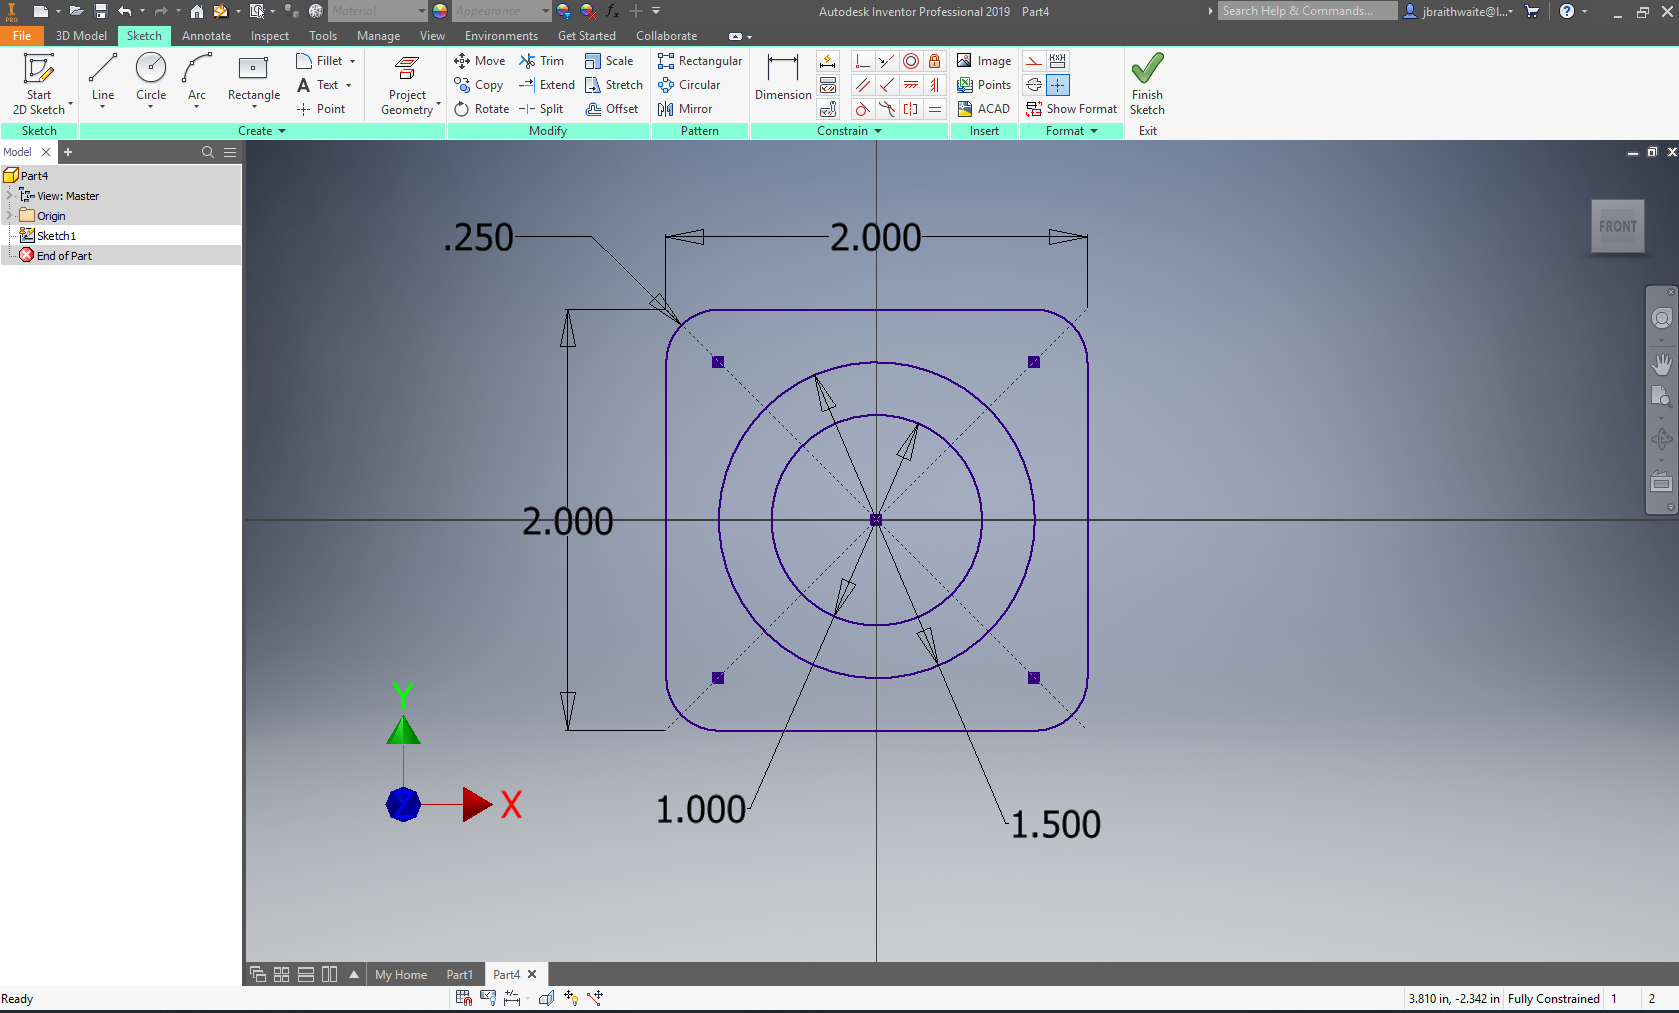Apply the Symmetric constraint

[911, 109]
